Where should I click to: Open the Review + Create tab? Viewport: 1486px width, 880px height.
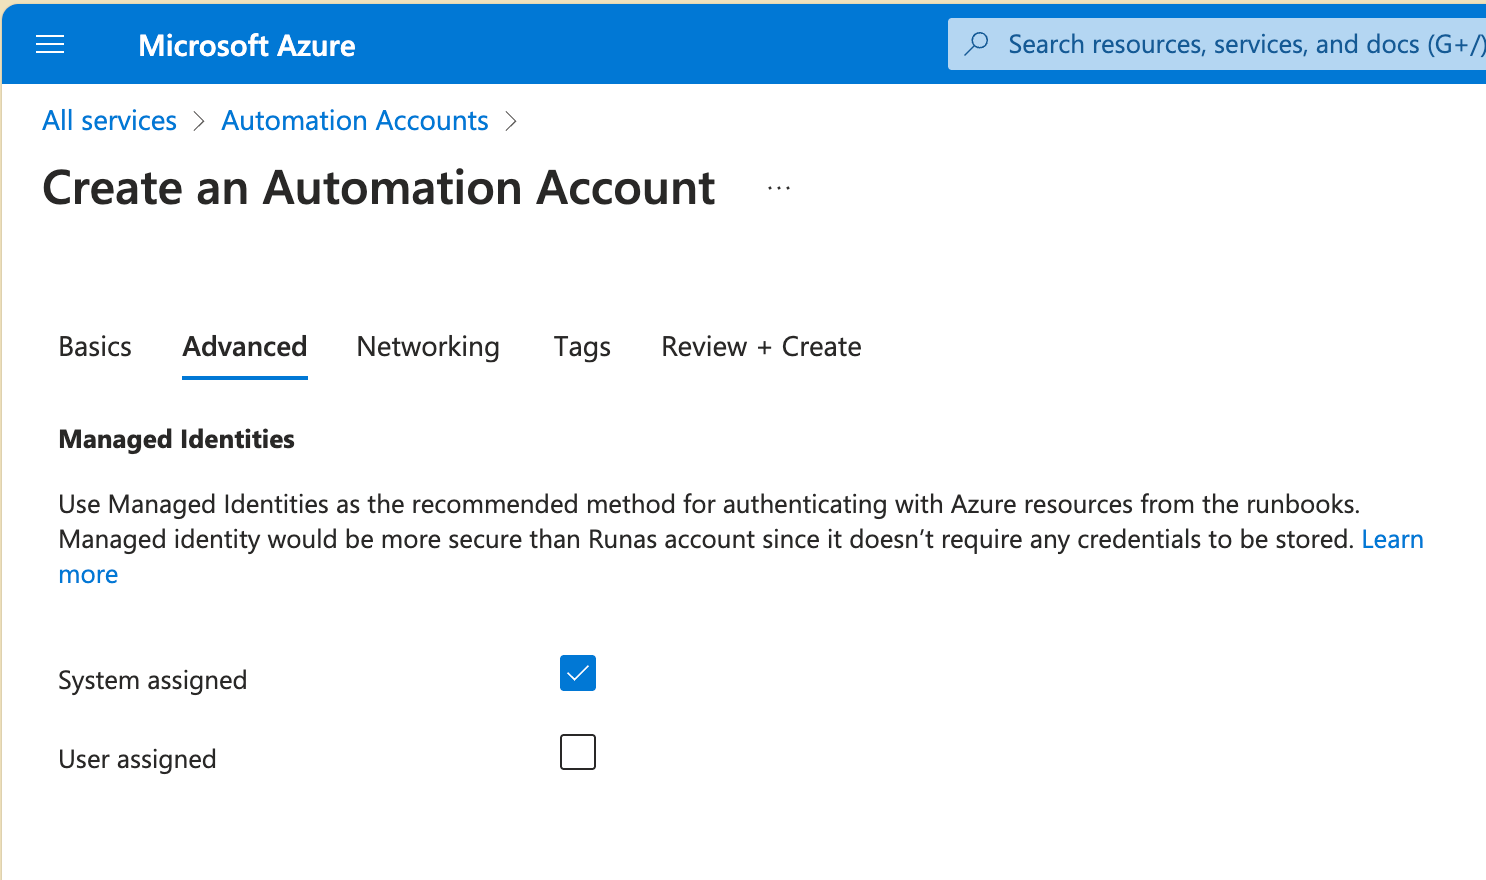(x=761, y=347)
